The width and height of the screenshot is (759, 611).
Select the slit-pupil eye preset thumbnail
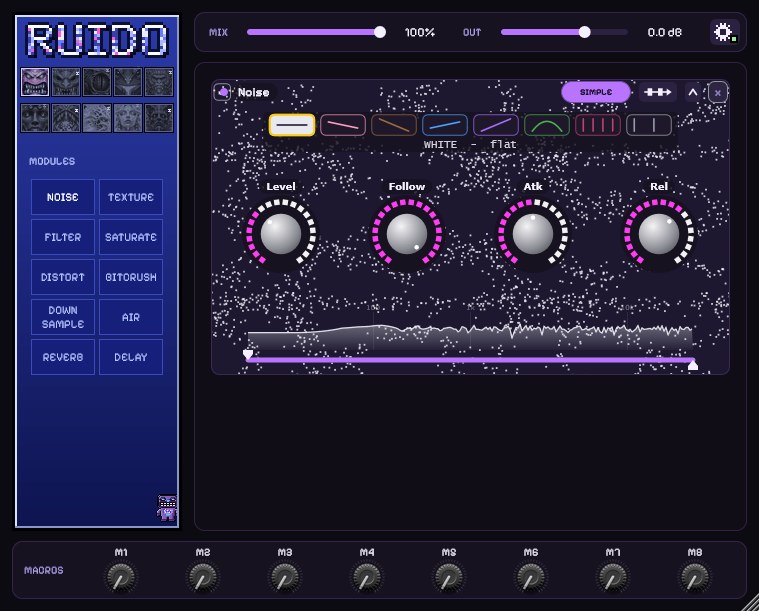point(97,82)
